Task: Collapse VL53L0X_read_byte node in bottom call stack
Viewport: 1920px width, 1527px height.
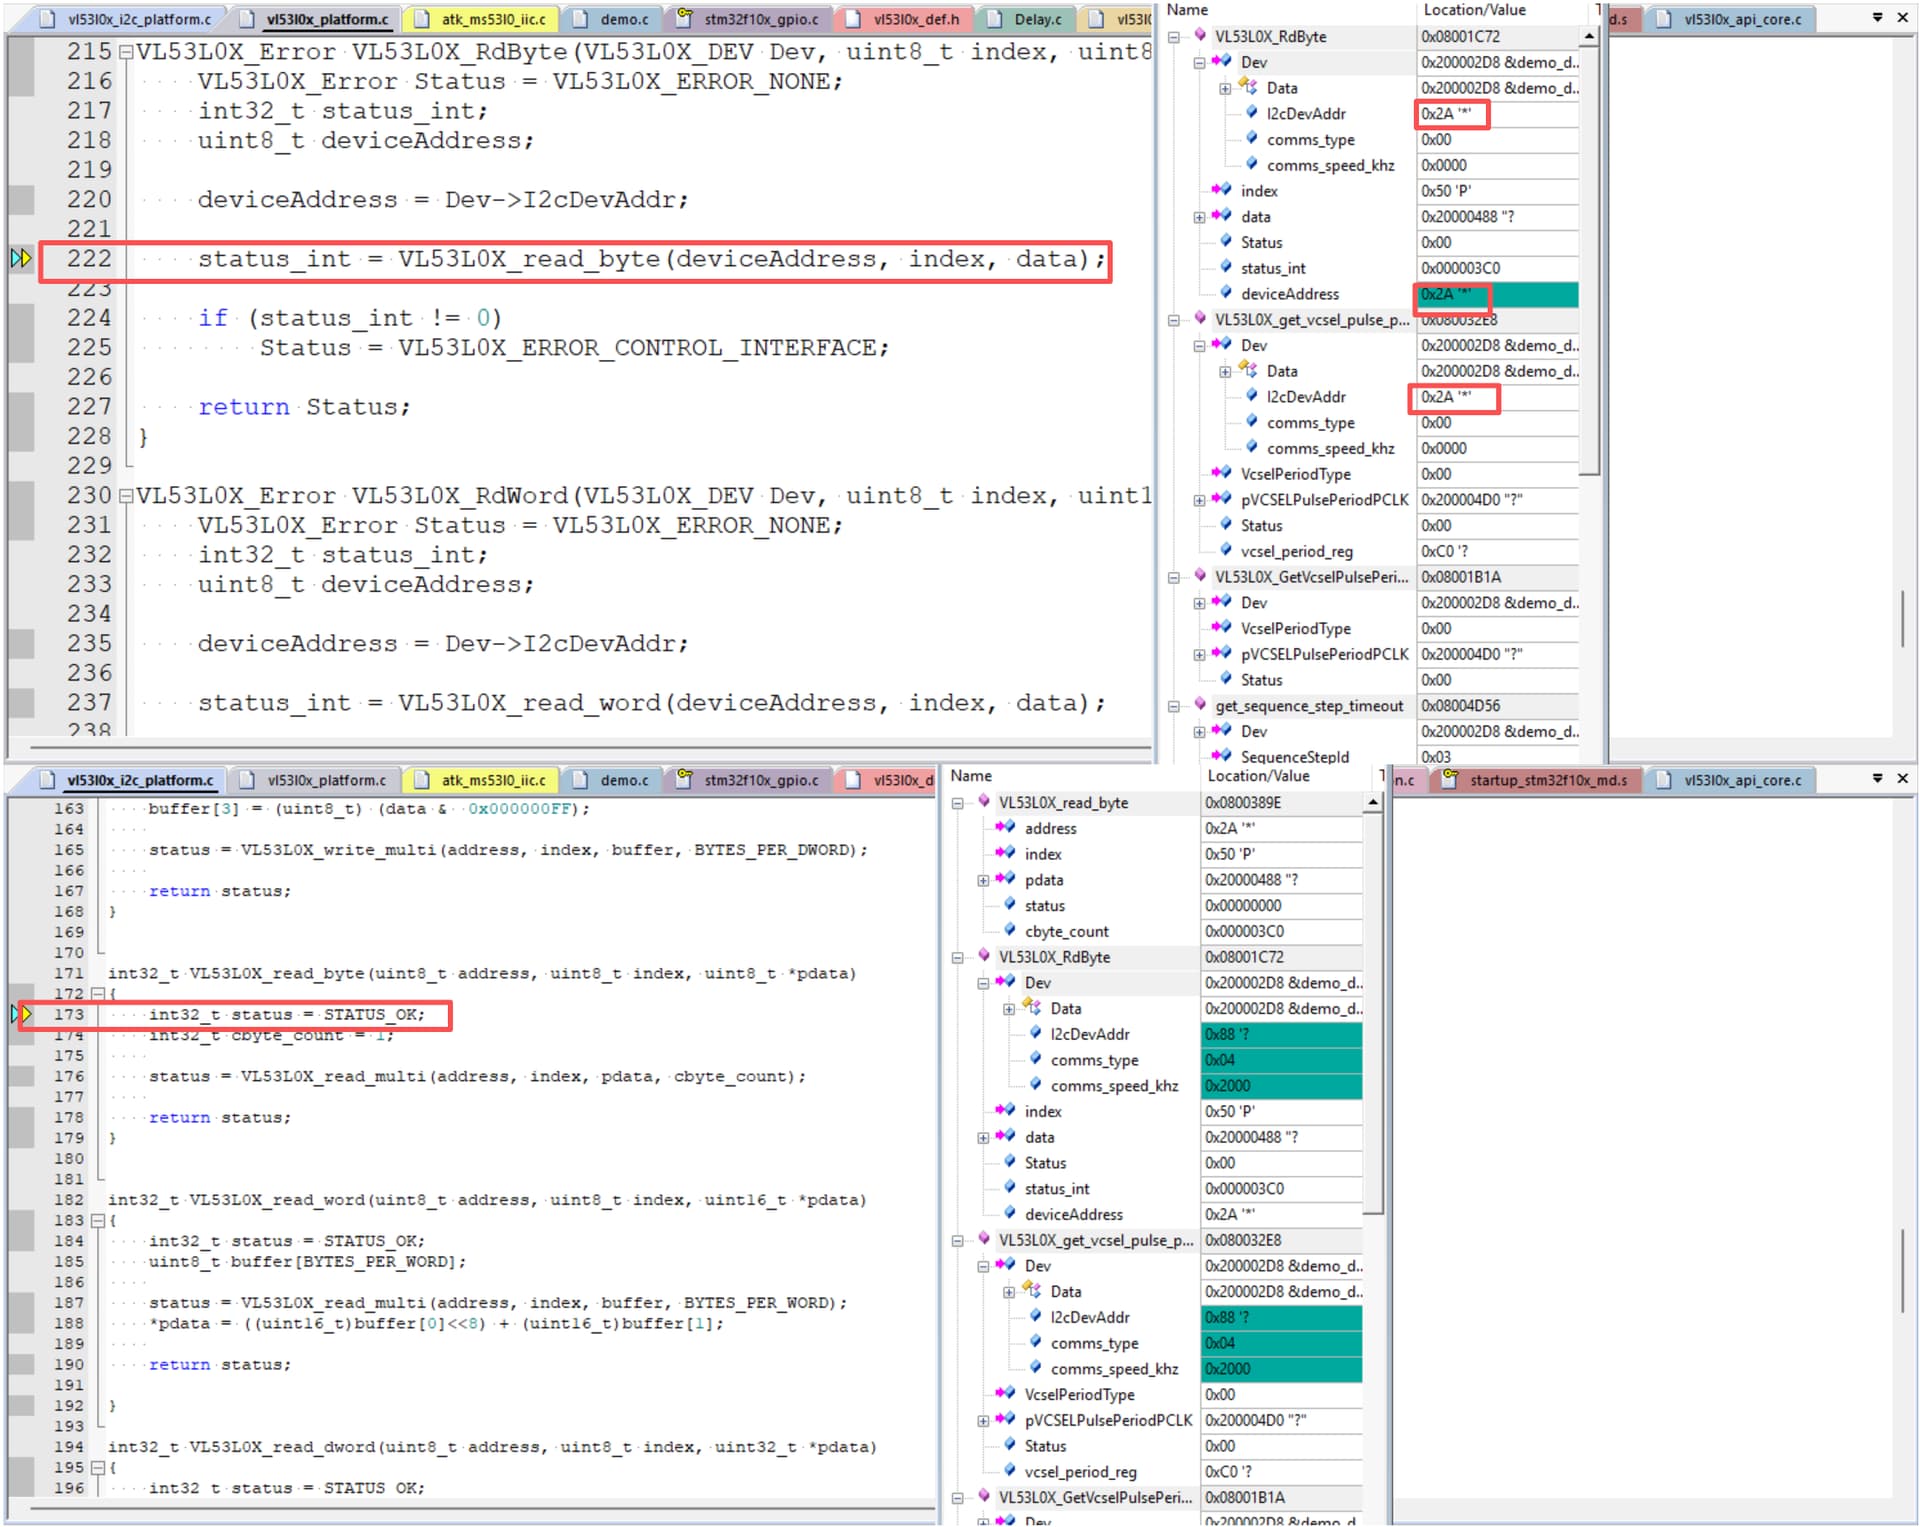Action: point(957,803)
